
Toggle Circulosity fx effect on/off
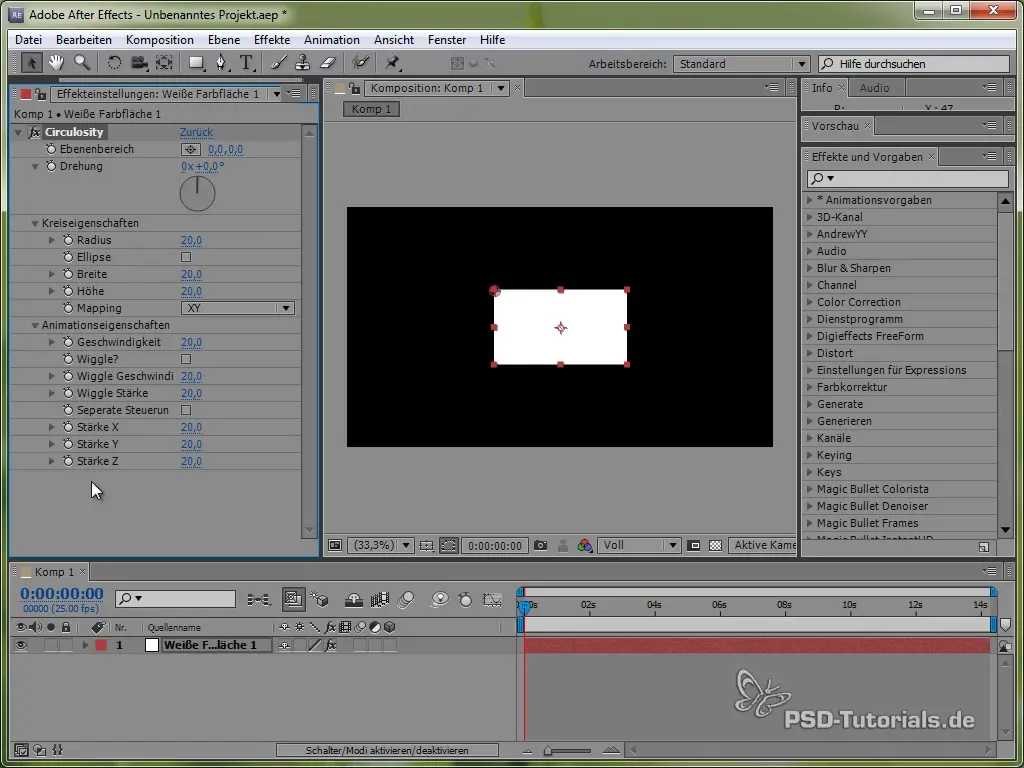click(x=34, y=132)
